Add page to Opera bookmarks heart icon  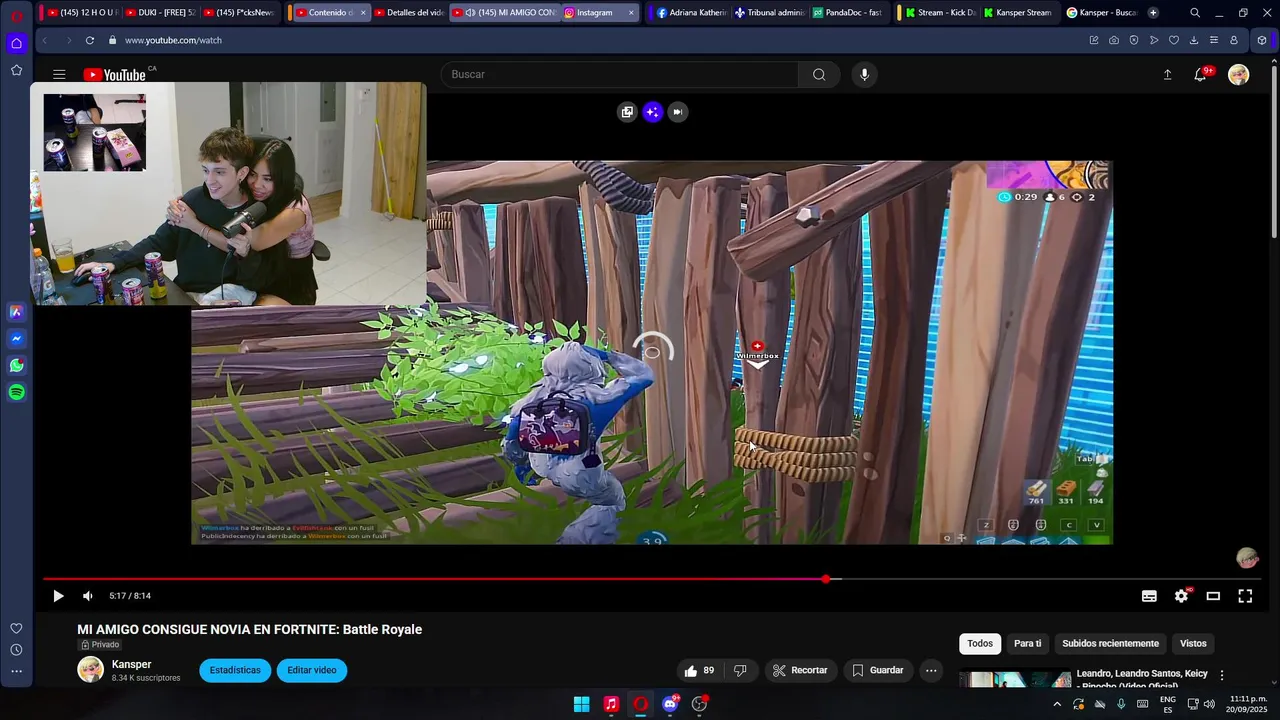[x=1174, y=40]
